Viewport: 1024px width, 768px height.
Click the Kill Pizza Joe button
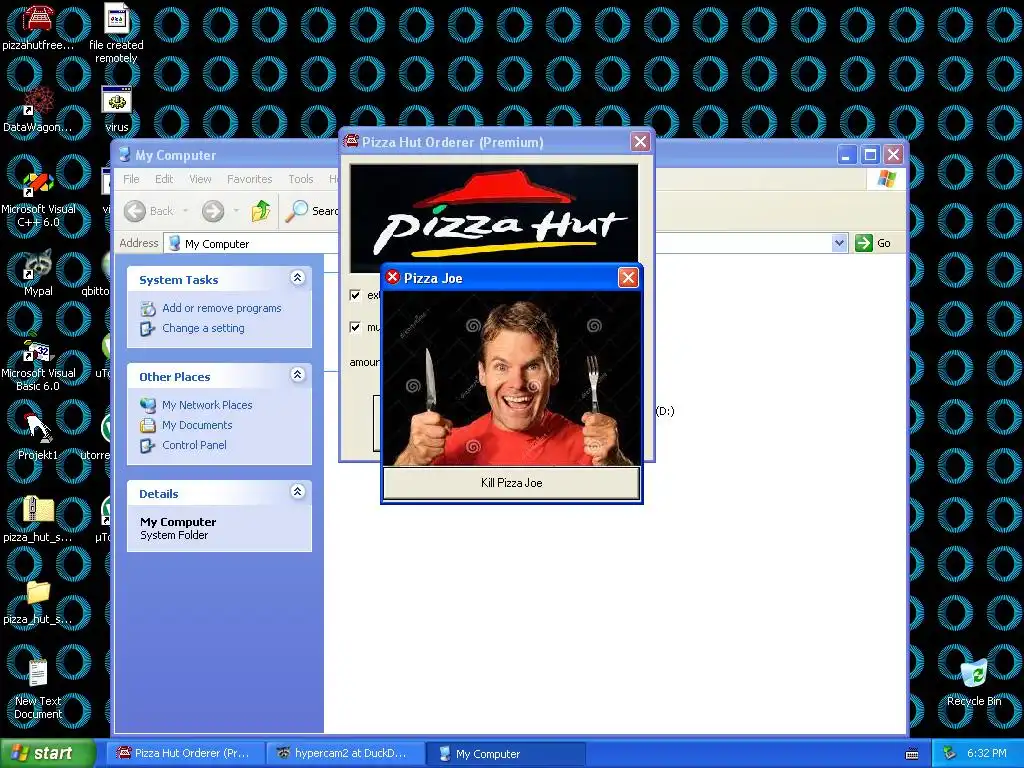(x=511, y=483)
